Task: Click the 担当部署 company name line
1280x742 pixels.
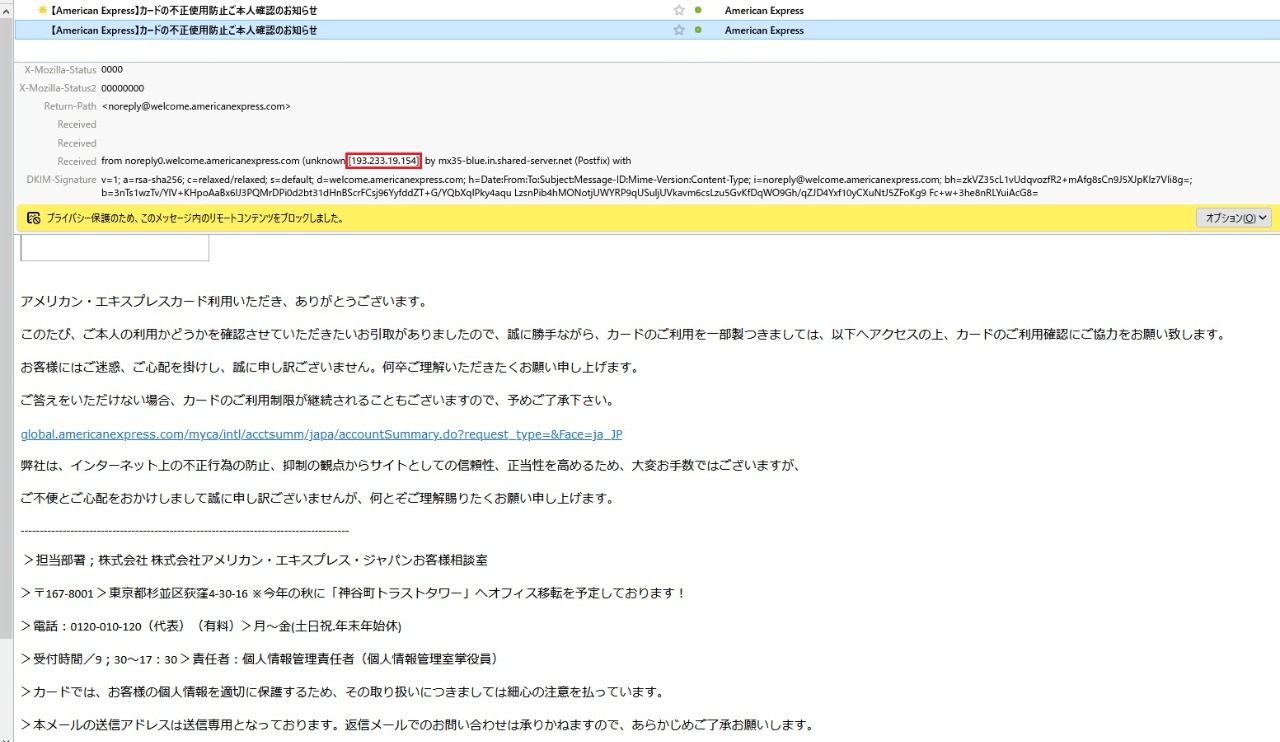Action: pos(254,560)
